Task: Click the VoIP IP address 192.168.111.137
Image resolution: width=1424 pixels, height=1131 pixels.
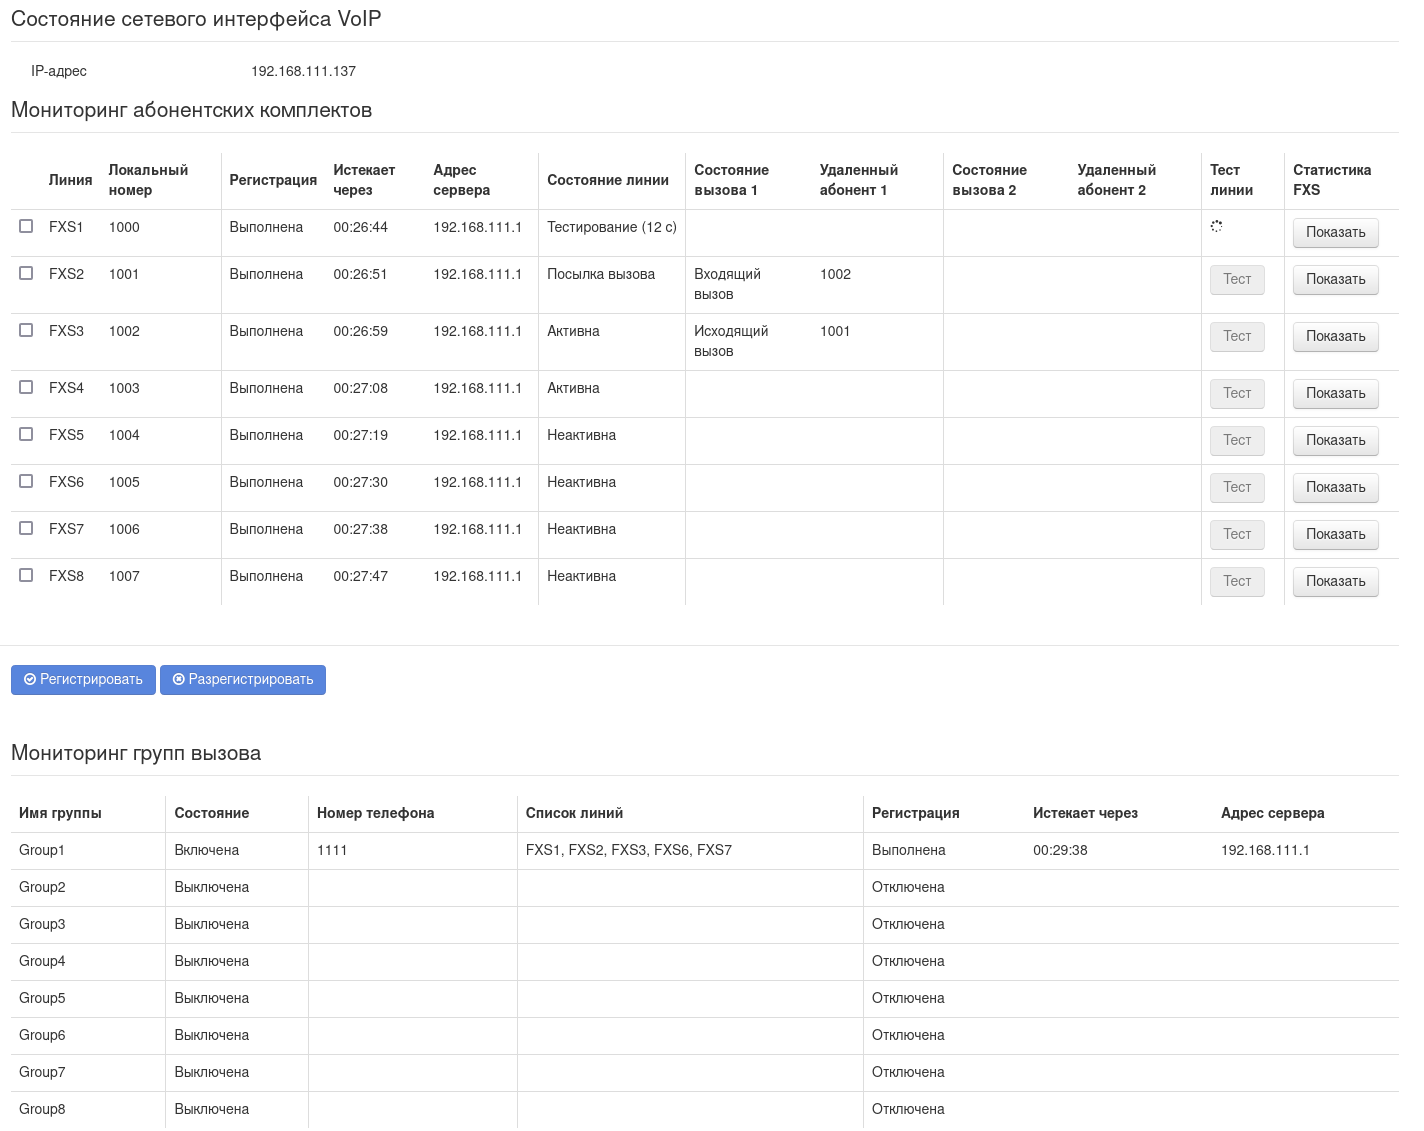Action: (303, 71)
